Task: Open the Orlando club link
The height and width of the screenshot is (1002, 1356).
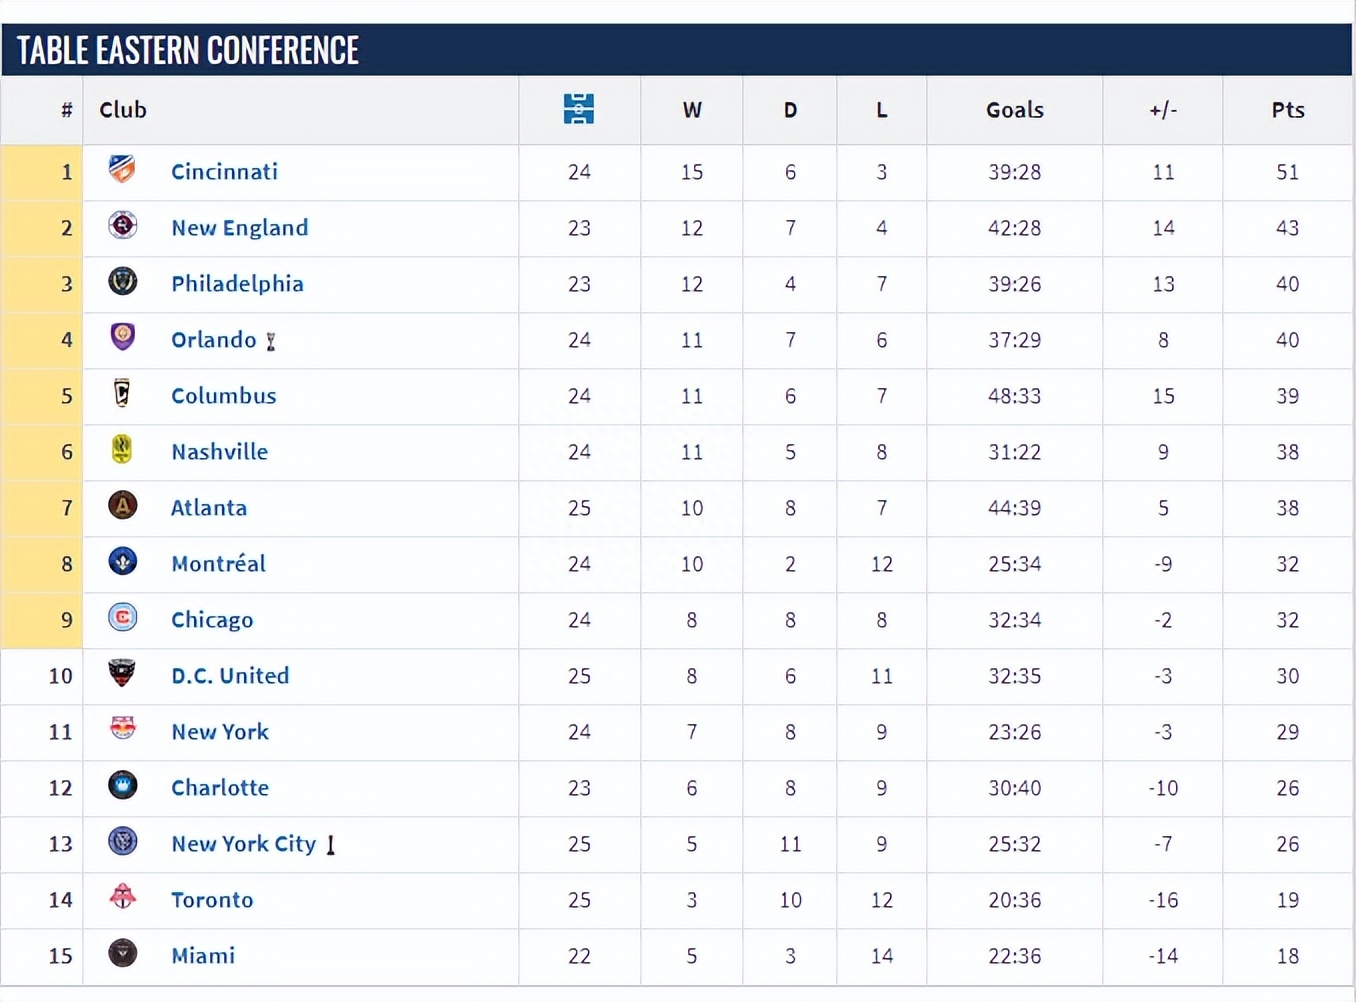Action: coord(213,340)
